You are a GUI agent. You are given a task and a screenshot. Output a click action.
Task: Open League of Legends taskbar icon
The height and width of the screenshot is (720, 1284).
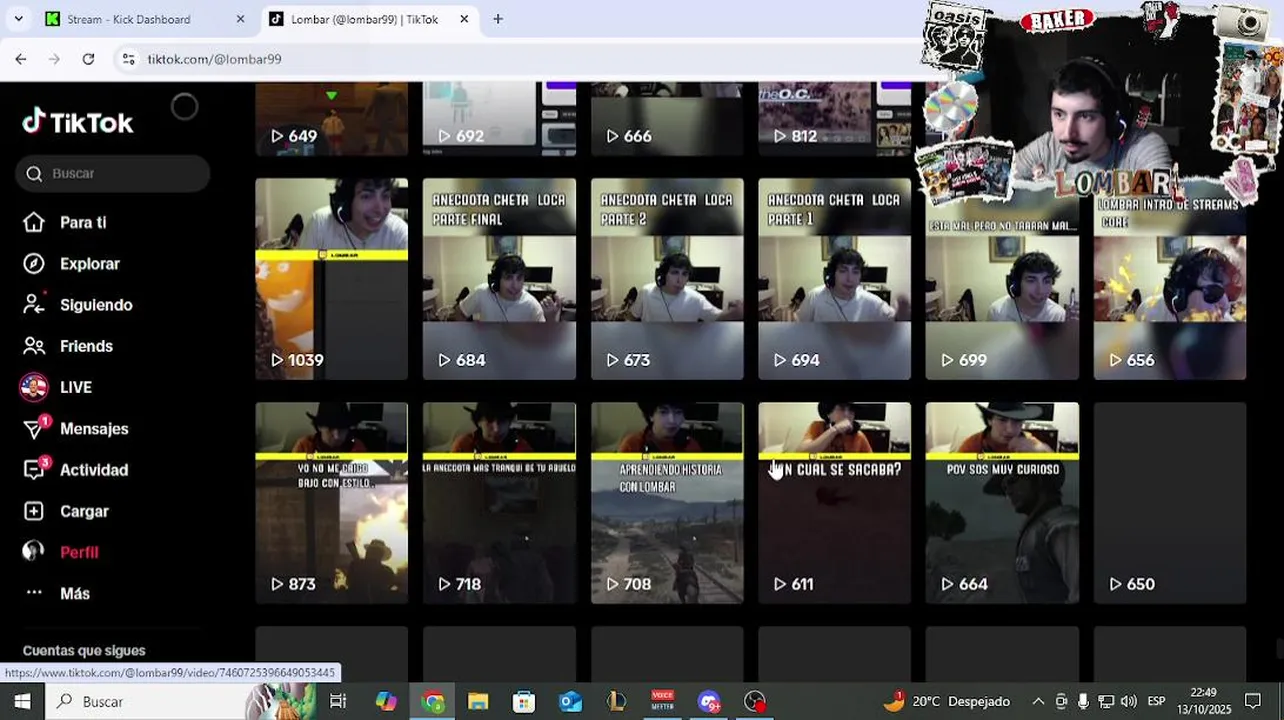coord(616,702)
